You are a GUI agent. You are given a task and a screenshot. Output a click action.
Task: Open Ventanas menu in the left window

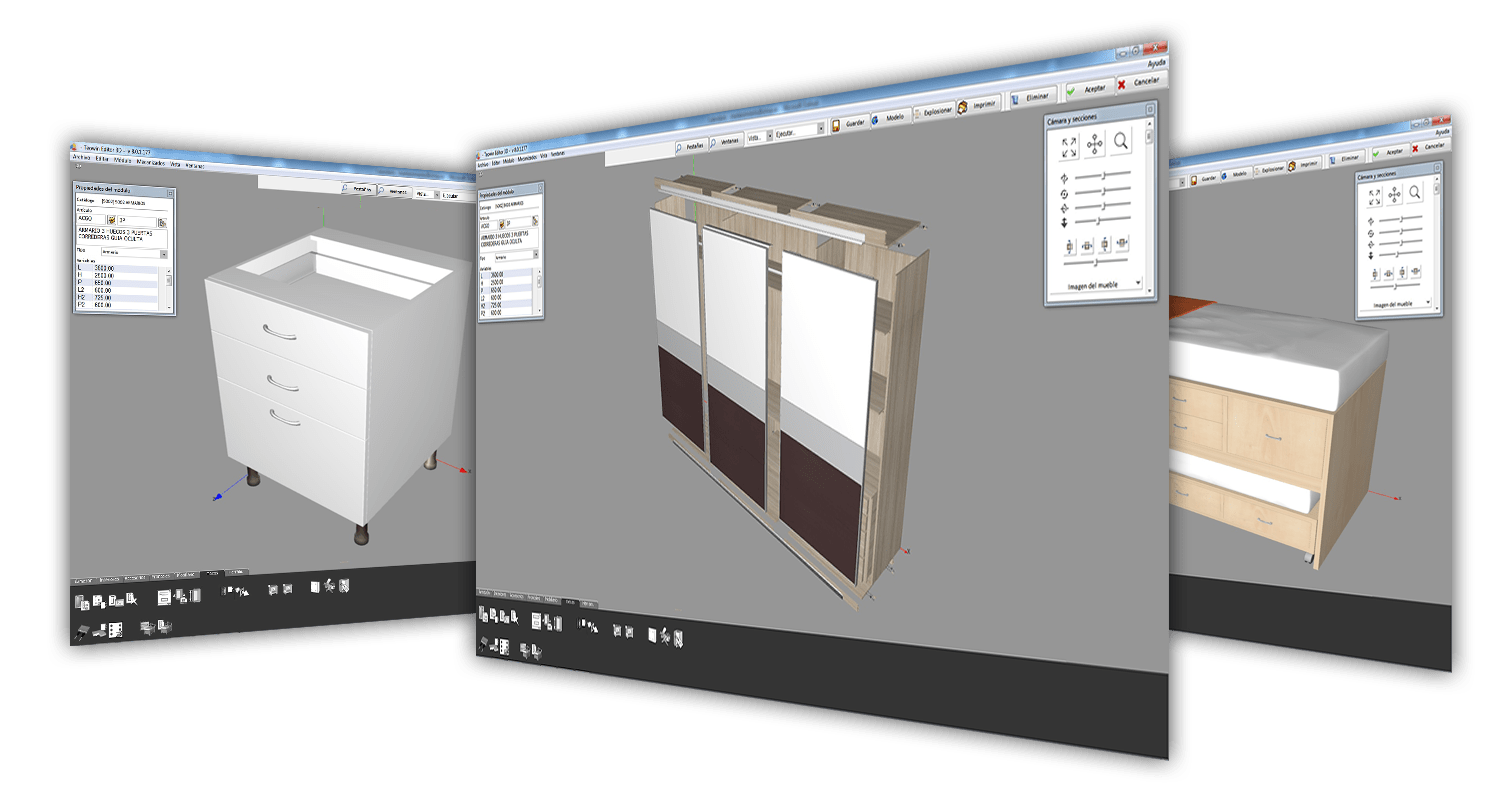click(195, 166)
